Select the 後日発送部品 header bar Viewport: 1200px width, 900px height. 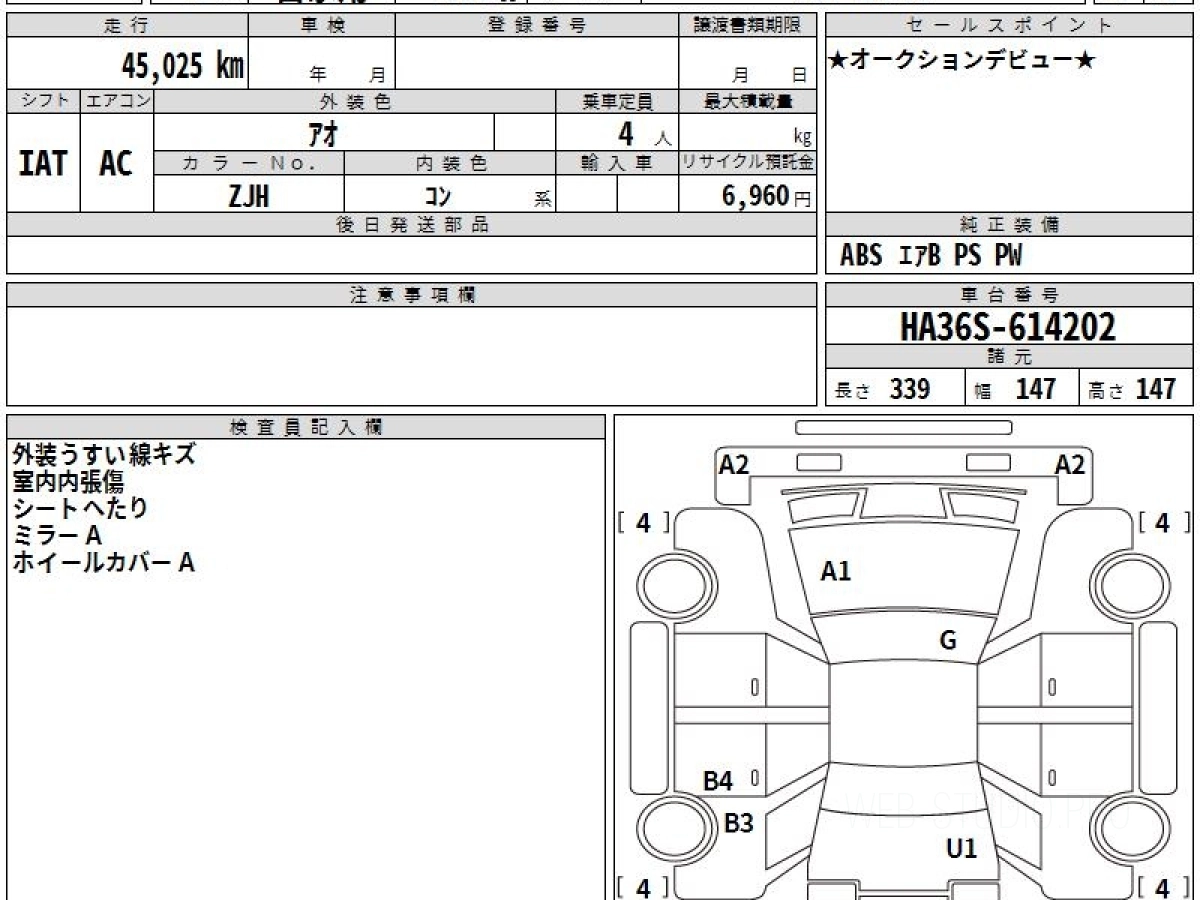pyautogui.click(x=411, y=225)
